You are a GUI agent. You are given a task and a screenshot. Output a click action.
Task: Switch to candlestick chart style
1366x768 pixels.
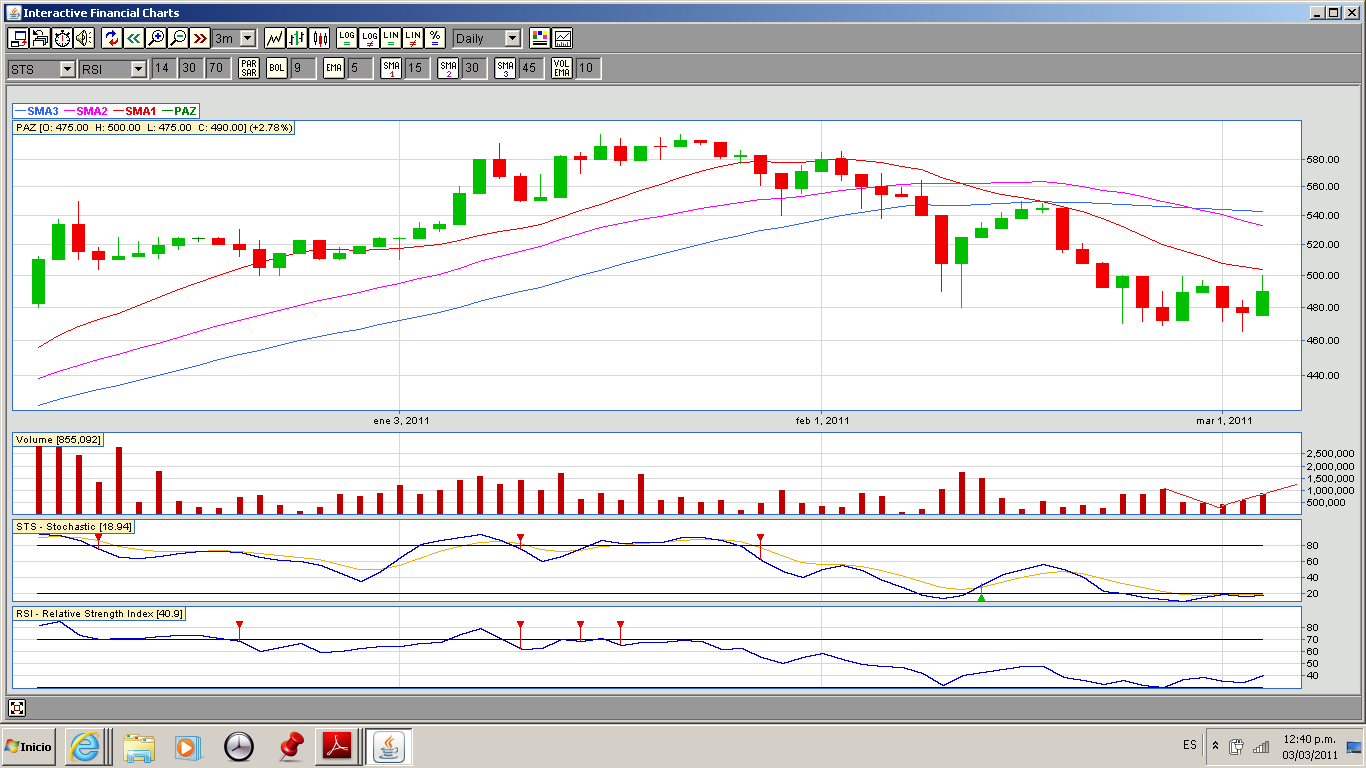[x=320, y=38]
